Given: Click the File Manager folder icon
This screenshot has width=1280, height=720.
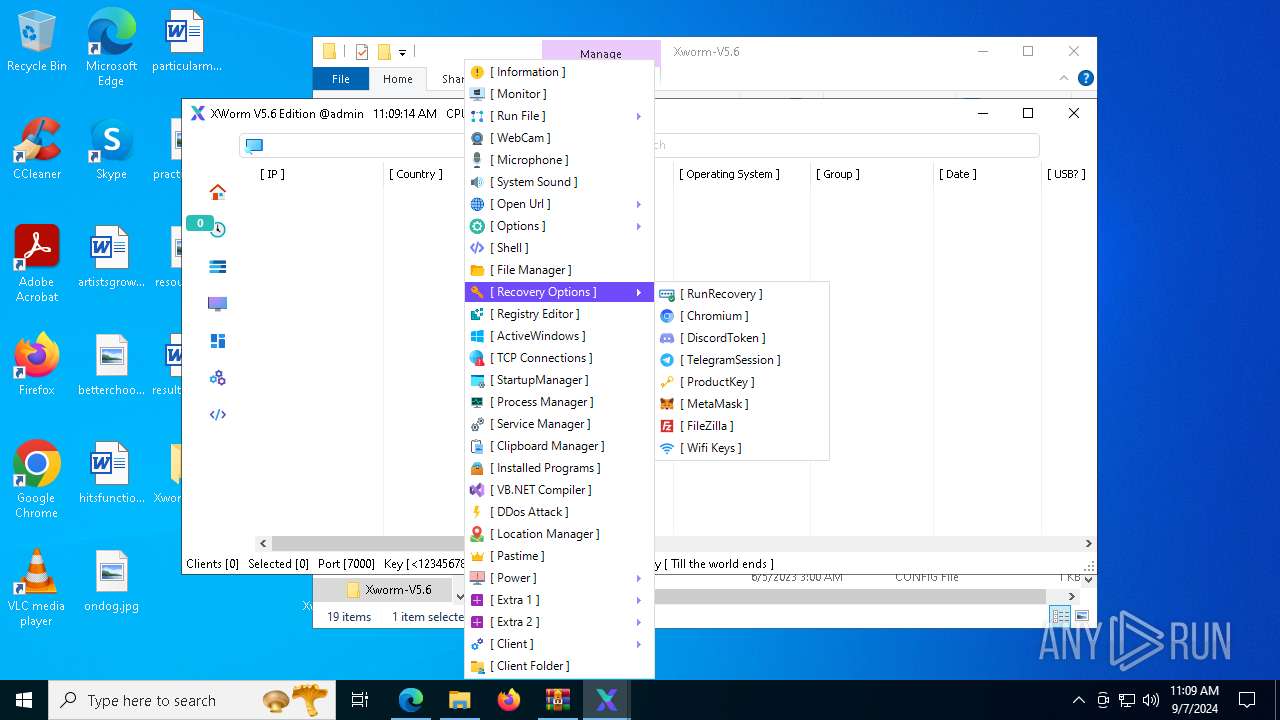Looking at the screenshot, I should 478,270.
